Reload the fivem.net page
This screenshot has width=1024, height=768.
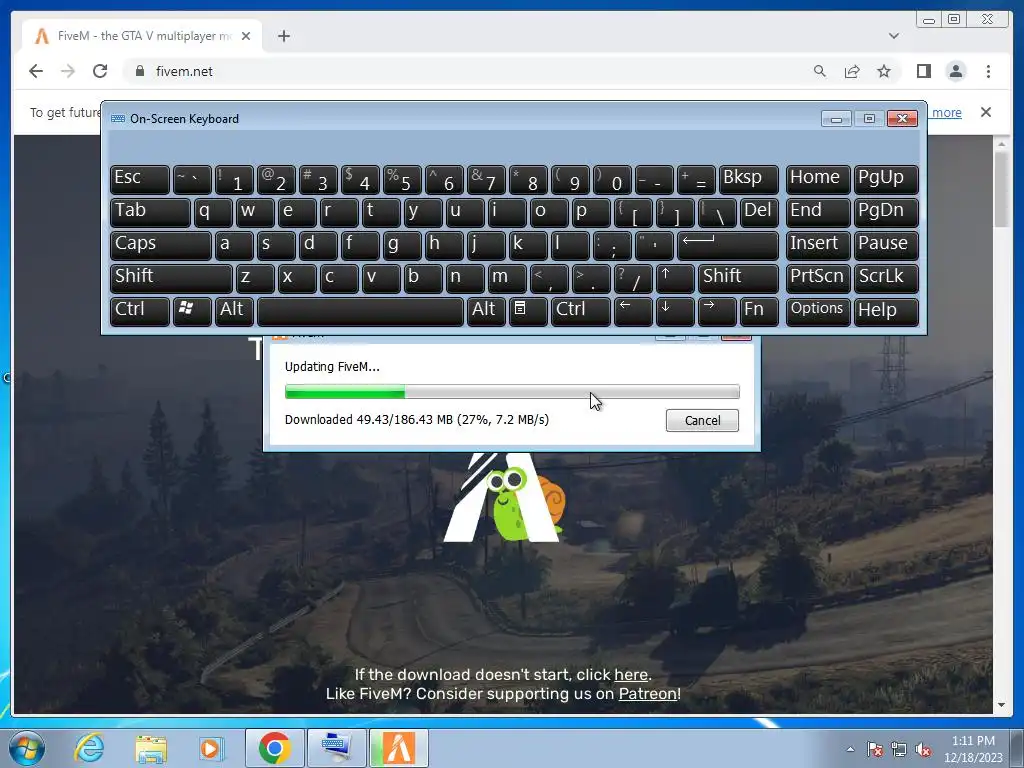click(x=100, y=71)
